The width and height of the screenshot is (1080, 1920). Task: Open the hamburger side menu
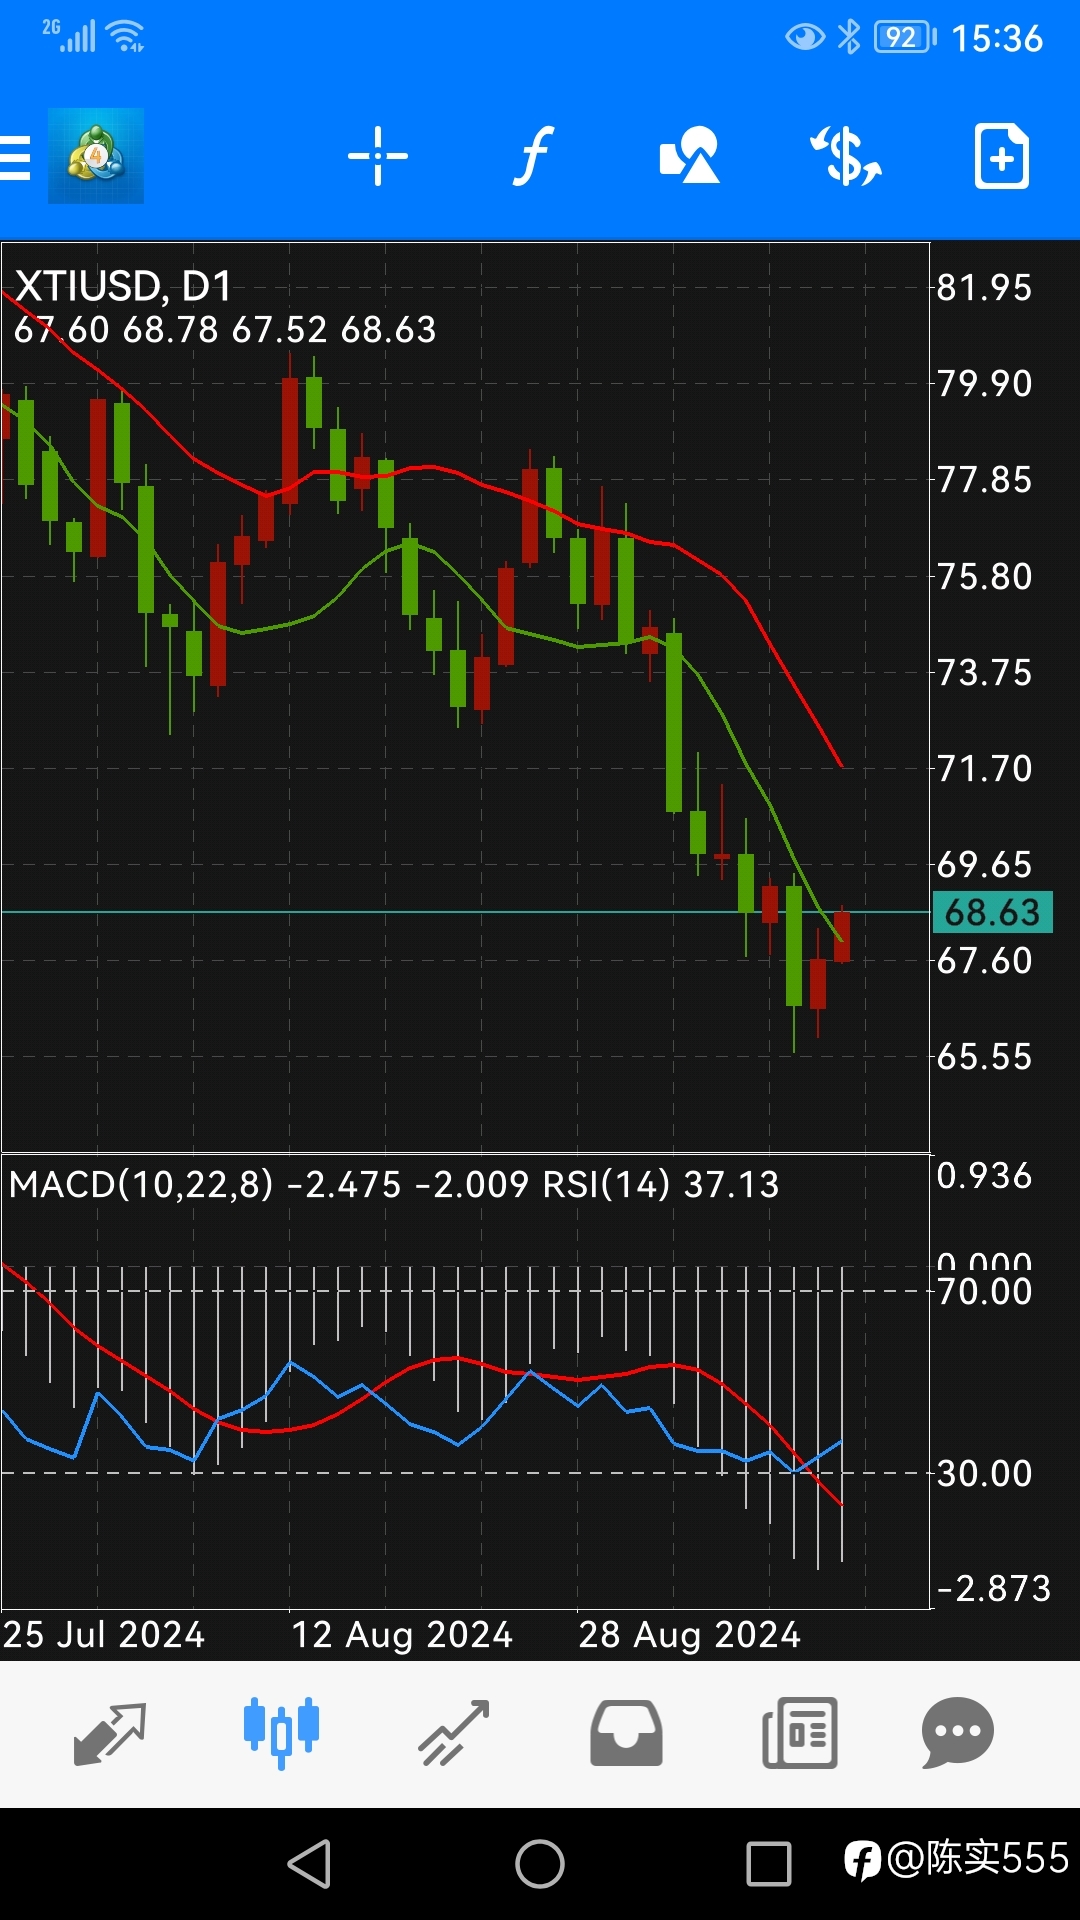click(x=15, y=157)
